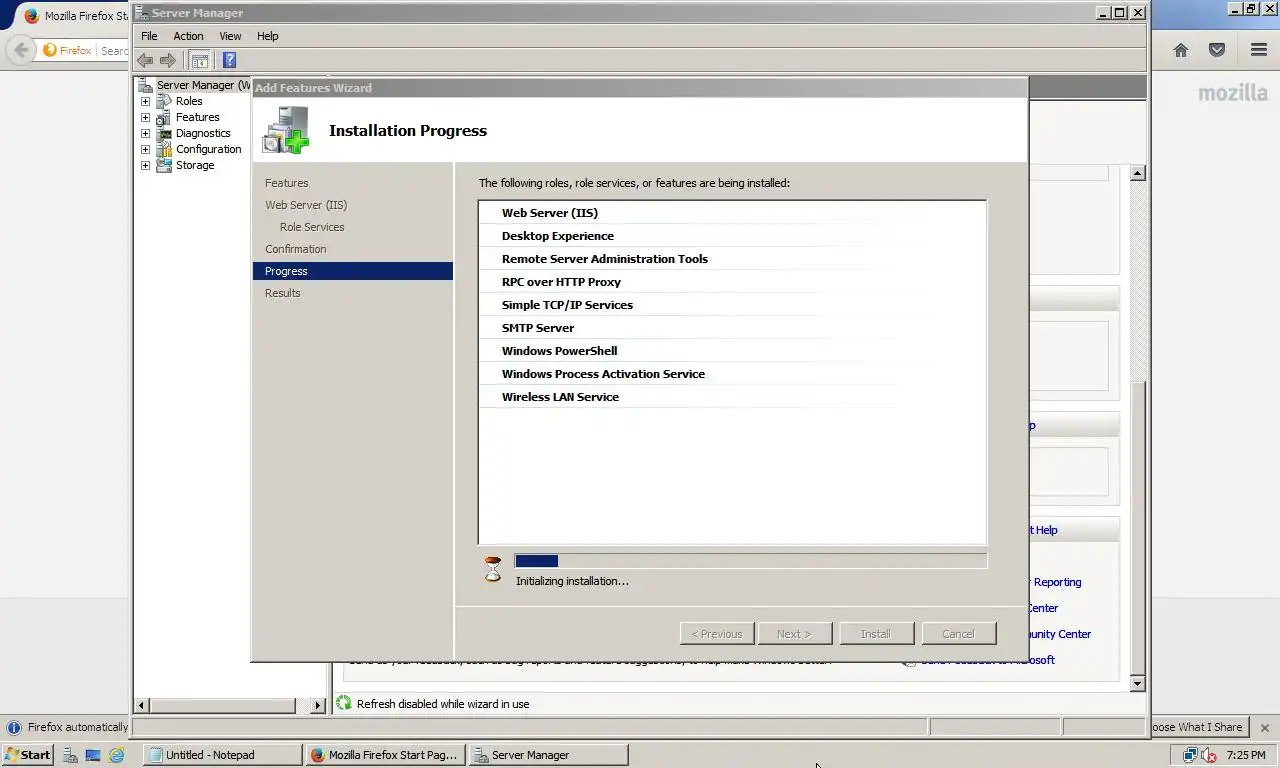Click 'Web Server (IIS)' in the install list
This screenshot has height=768, width=1280.
549,213
